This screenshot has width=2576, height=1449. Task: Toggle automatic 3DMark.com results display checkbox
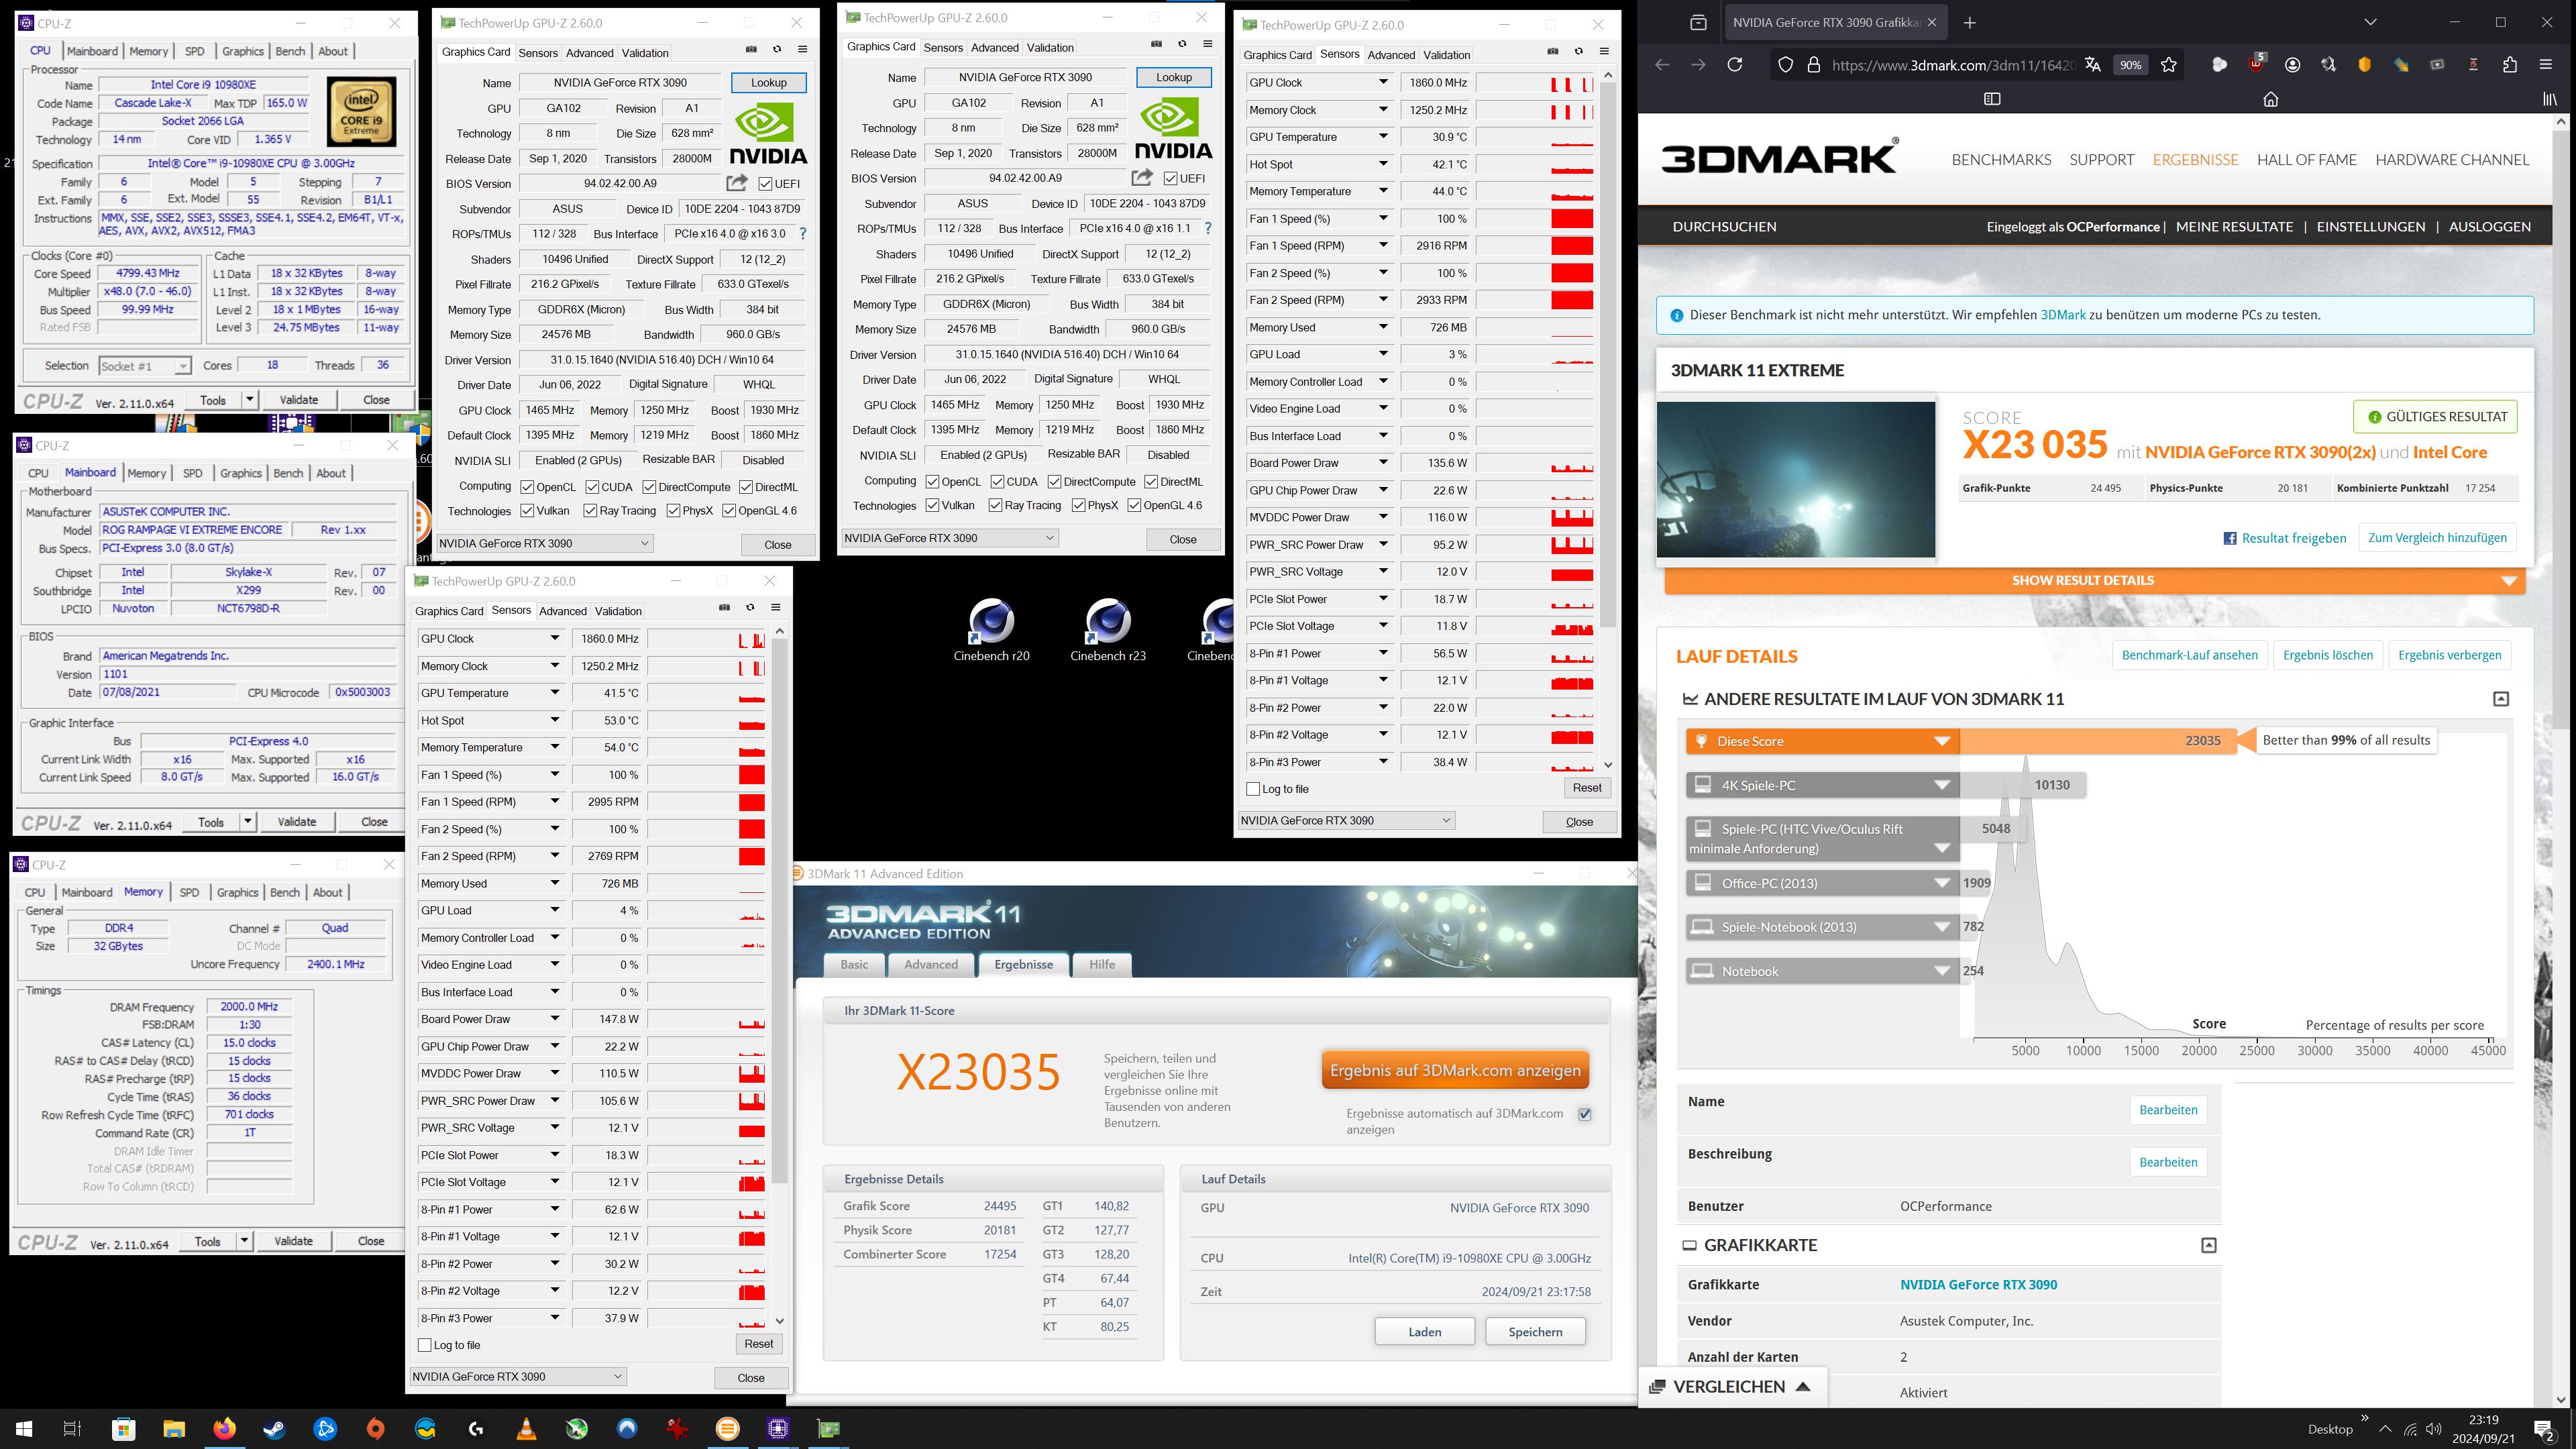1585,1114
